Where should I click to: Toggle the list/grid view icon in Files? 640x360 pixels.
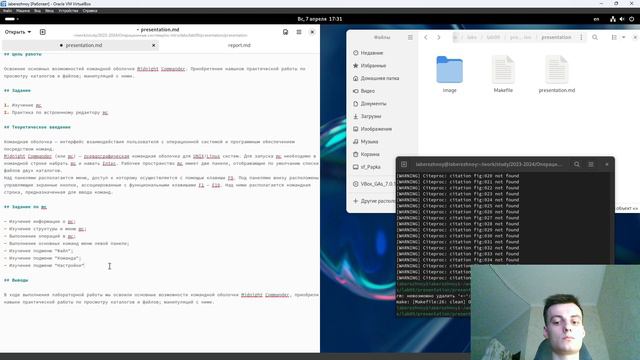[614, 37]
